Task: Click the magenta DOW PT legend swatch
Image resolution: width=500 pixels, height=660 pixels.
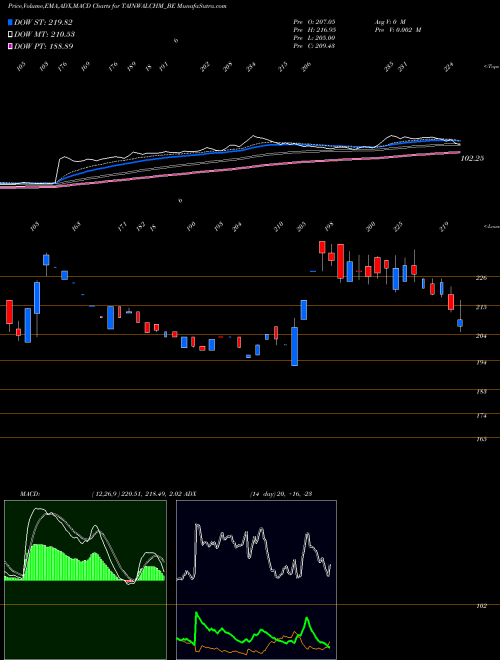Action: 10,45
